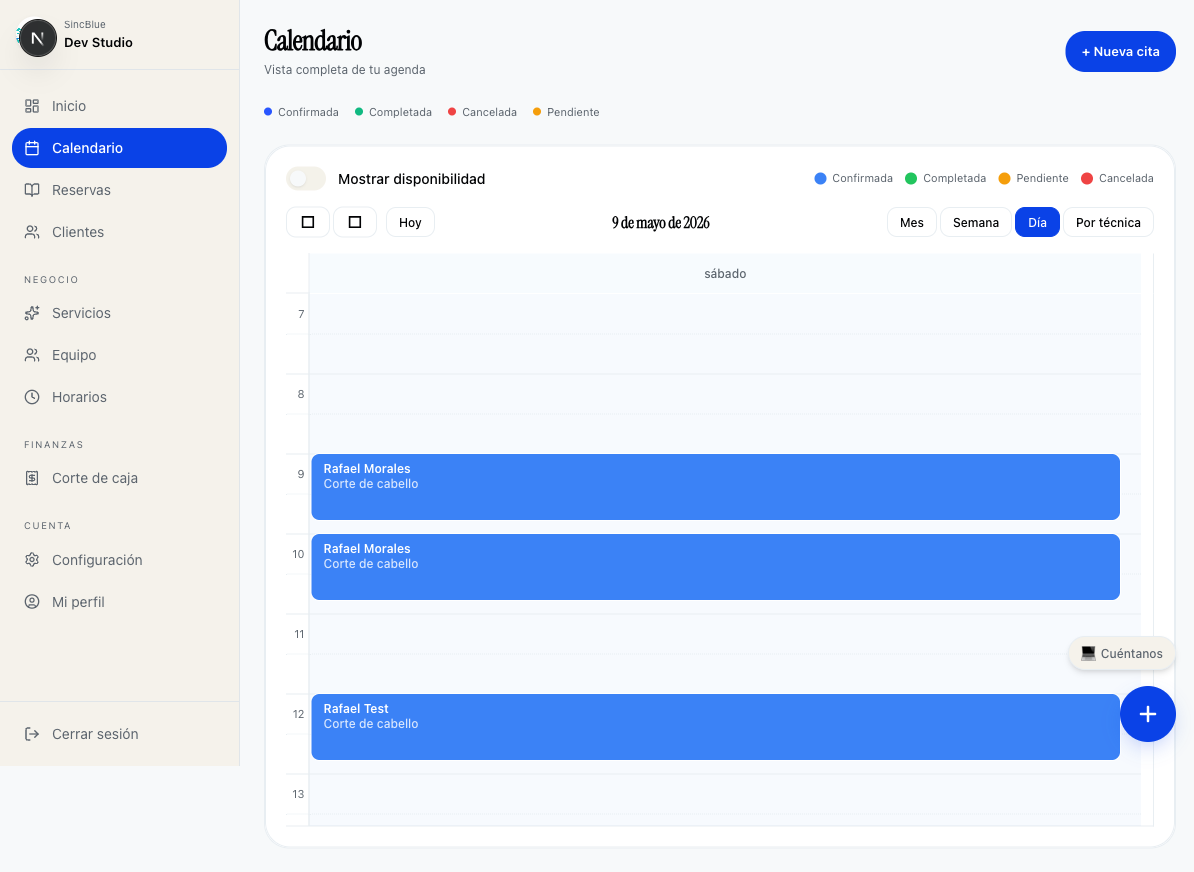Click the receipt icon for Corte de caja
Image resolution: width=1194 pixels, height=872 pixels.
[x=32, y=478]
